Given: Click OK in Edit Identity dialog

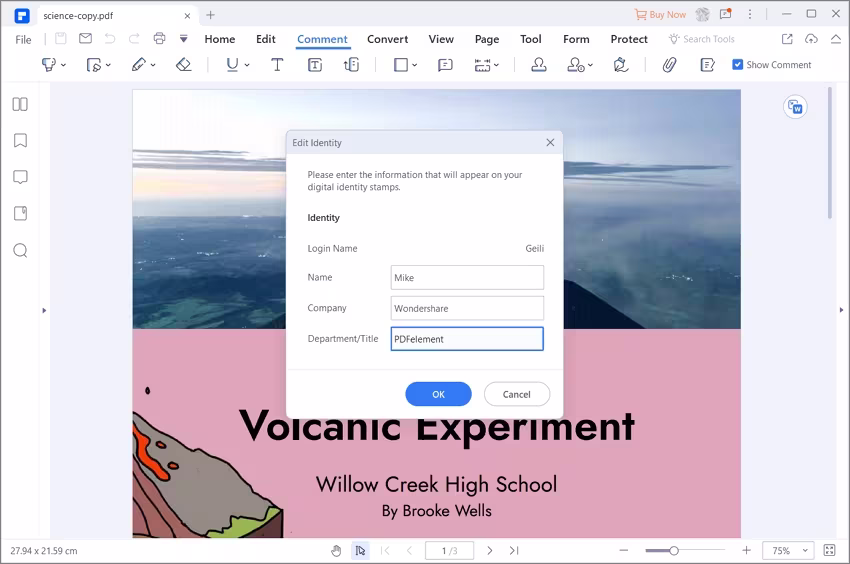Looking at the screenshot, I should coord(438,394).
